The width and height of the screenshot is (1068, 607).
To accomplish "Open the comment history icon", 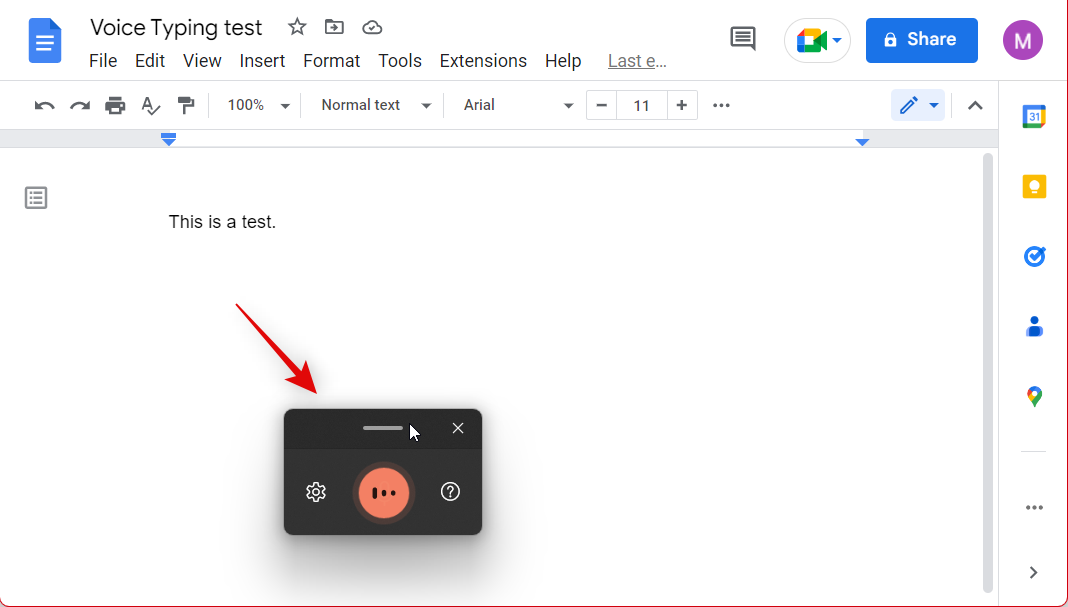I will (742, 39).
